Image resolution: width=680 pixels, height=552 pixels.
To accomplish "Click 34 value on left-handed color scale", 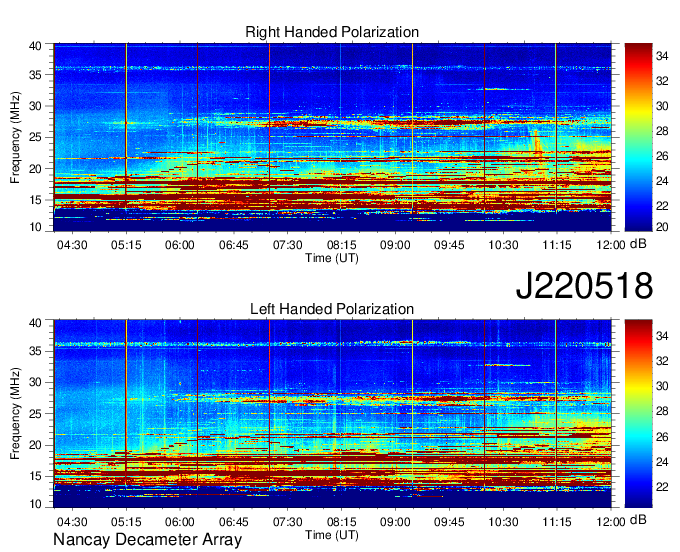I will click(662, 336).
